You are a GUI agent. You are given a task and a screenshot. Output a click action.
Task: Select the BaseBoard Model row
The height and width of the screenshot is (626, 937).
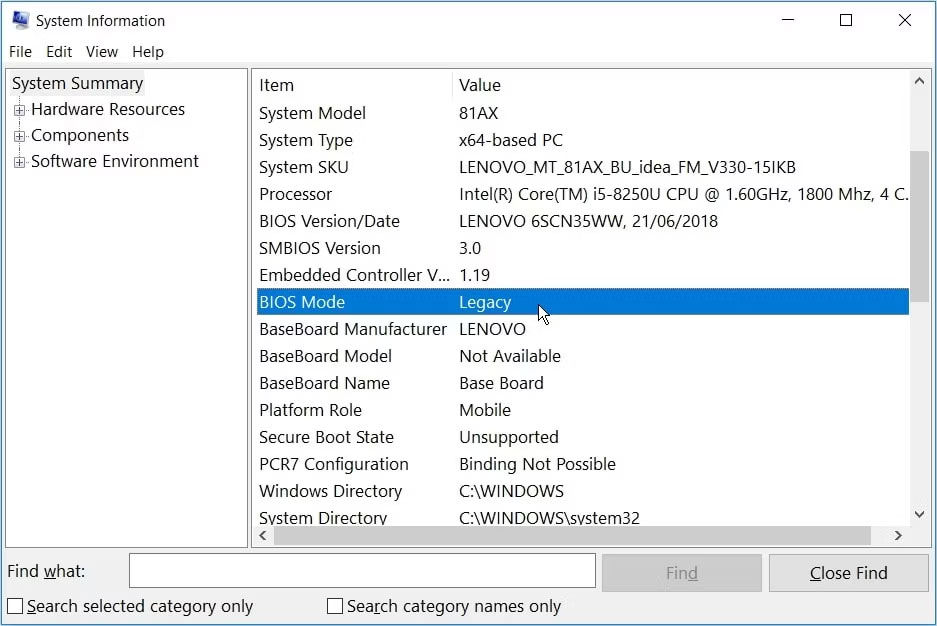pos(583,356)
